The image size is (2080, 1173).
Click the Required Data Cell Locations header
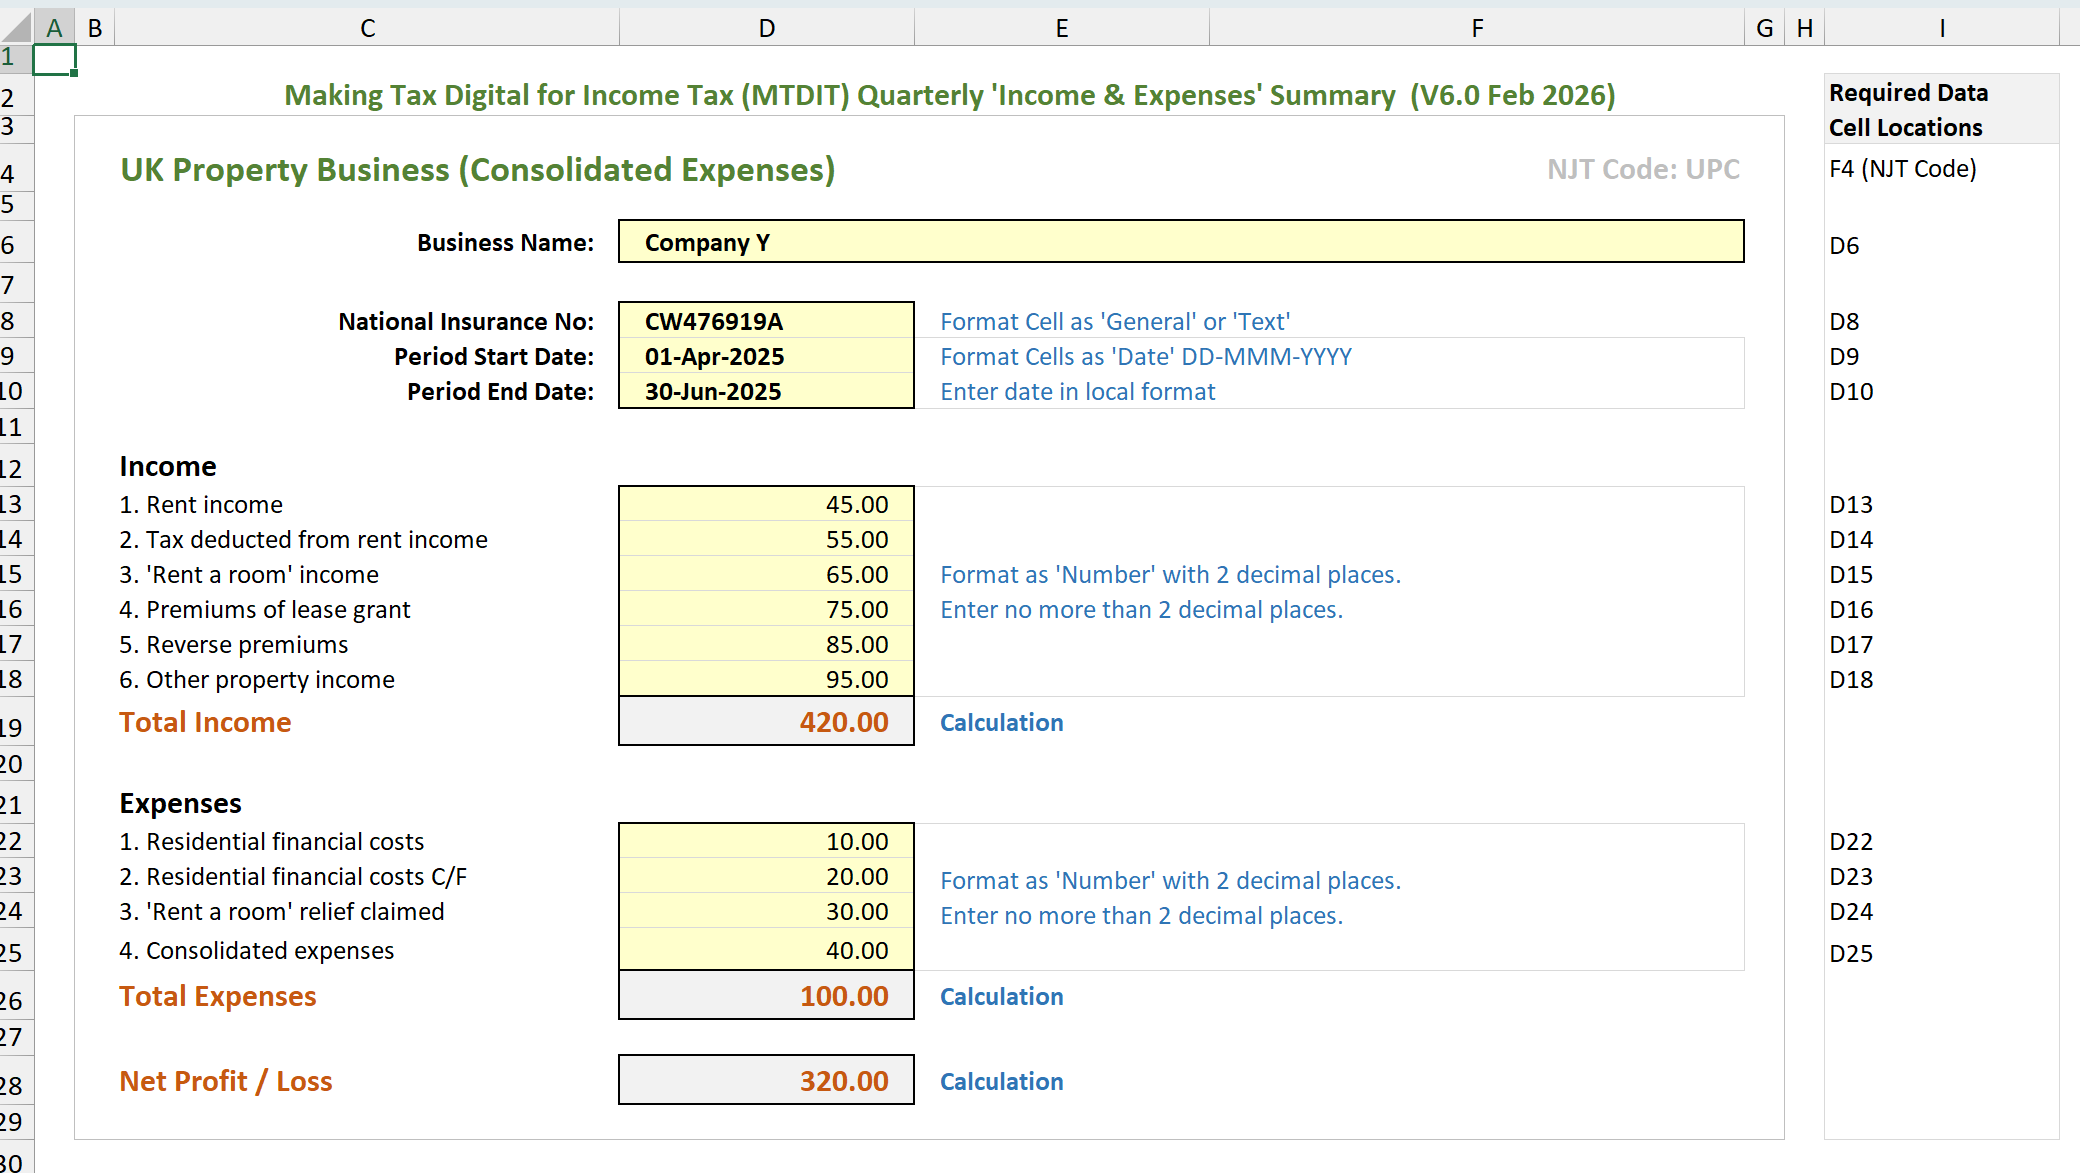coord(1908,108)
